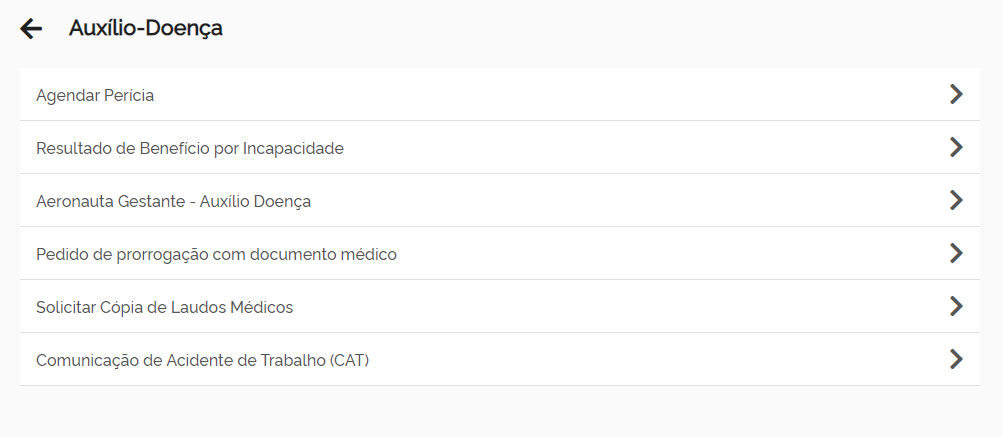
Task: Choose Pedido de prorrogação com documento médico
Action: click(216, 254)
